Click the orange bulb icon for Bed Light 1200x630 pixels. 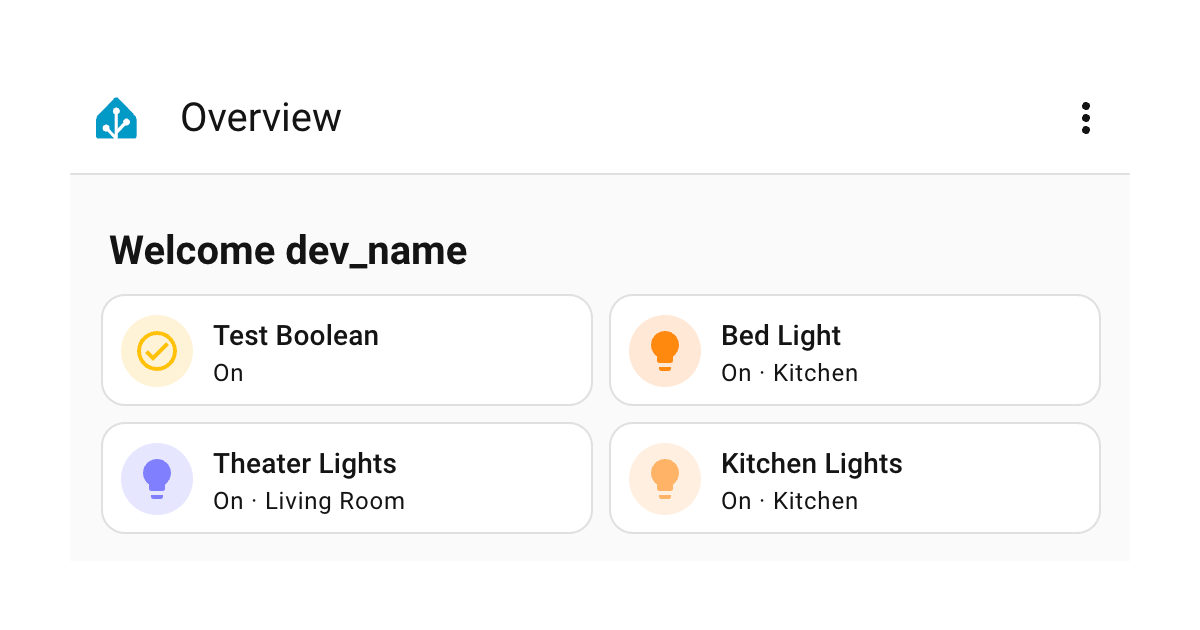click(x=665, y=351)
